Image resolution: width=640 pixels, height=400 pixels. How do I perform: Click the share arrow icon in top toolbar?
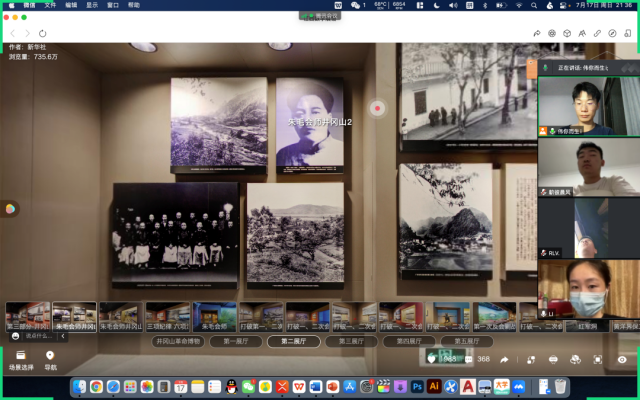(537, 33)
